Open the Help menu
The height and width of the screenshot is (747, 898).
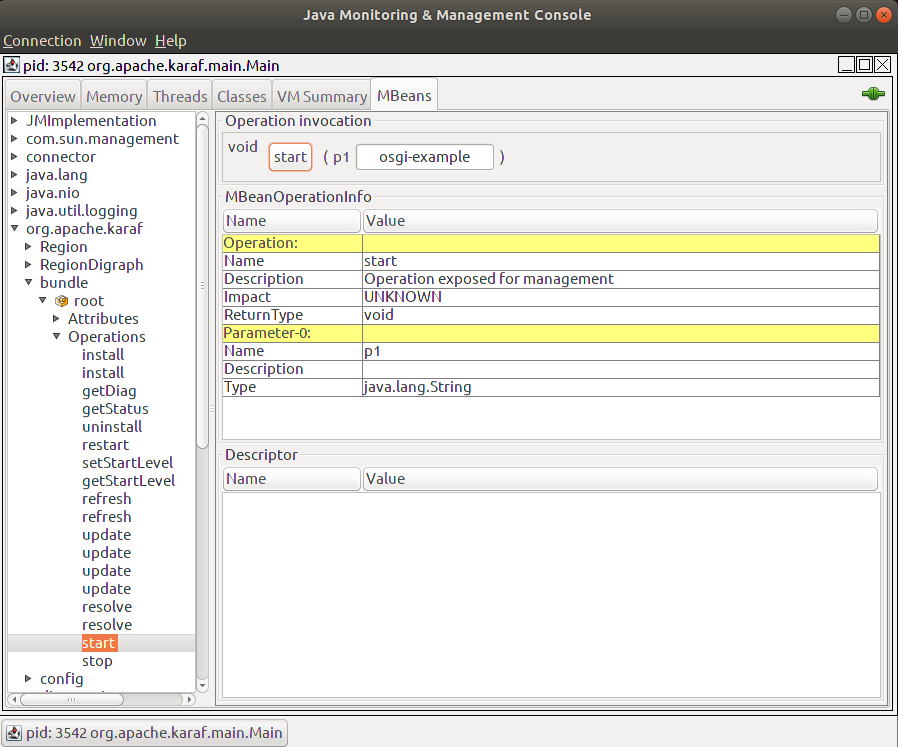[171, 41]
